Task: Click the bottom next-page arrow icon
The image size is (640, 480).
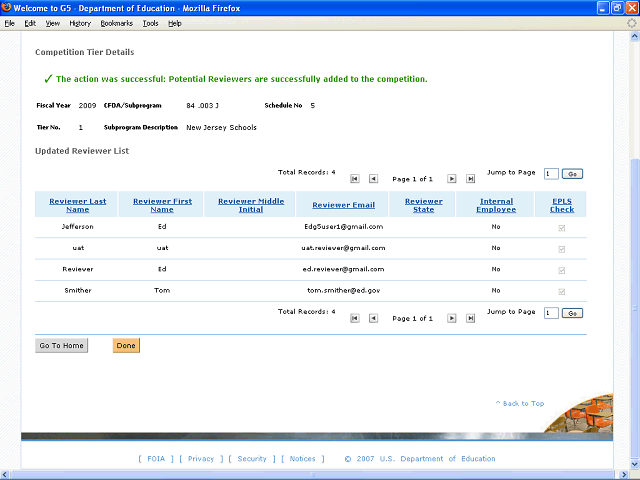Action: click(452, 318)
